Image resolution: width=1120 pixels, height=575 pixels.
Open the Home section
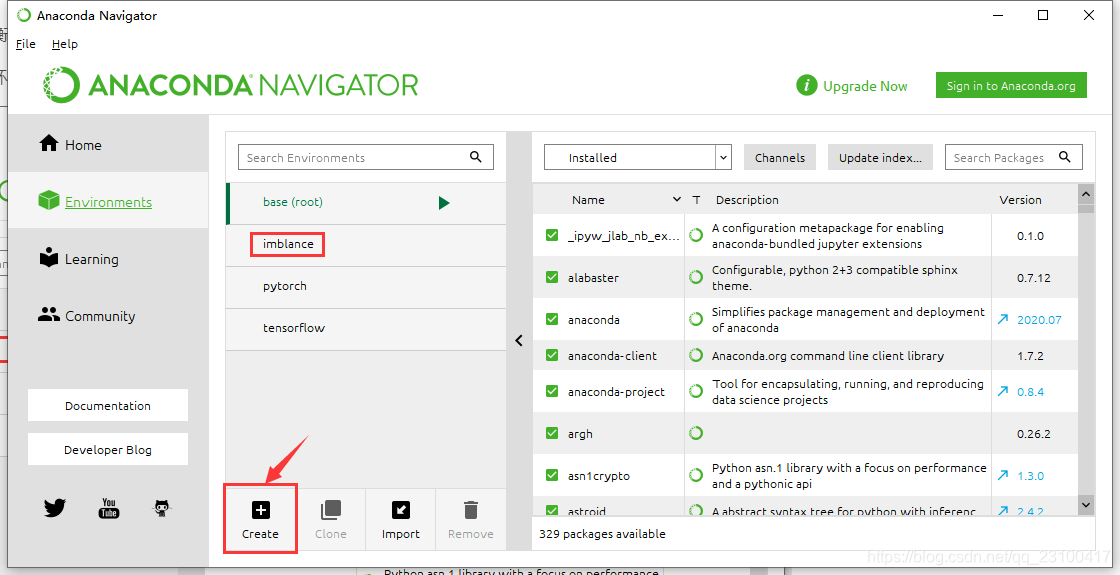tap(109, 145)
